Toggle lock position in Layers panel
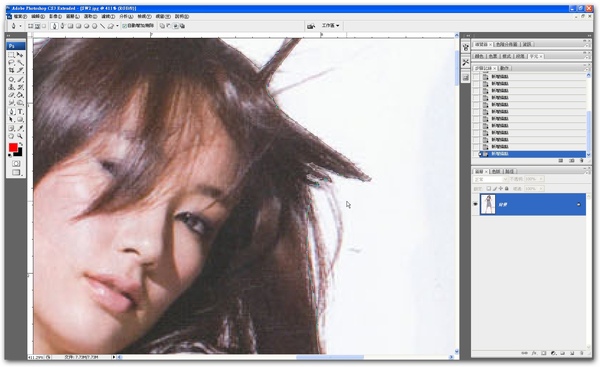This screenshot has width=600, height=367. [501, 189]
